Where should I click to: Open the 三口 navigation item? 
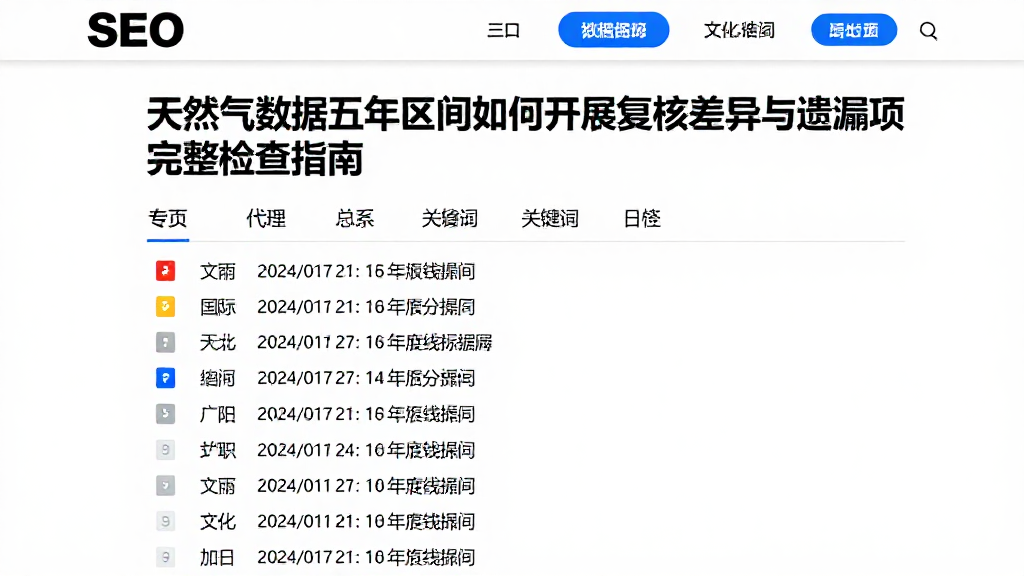(504, 30)
